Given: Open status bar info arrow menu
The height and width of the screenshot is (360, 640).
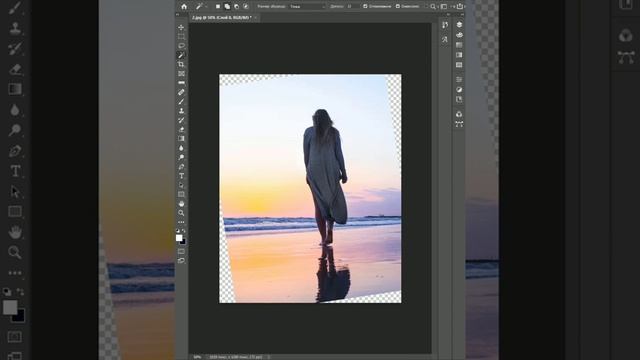Looking at the screenshot, I should pyautogui.click(x=269, y=357).
